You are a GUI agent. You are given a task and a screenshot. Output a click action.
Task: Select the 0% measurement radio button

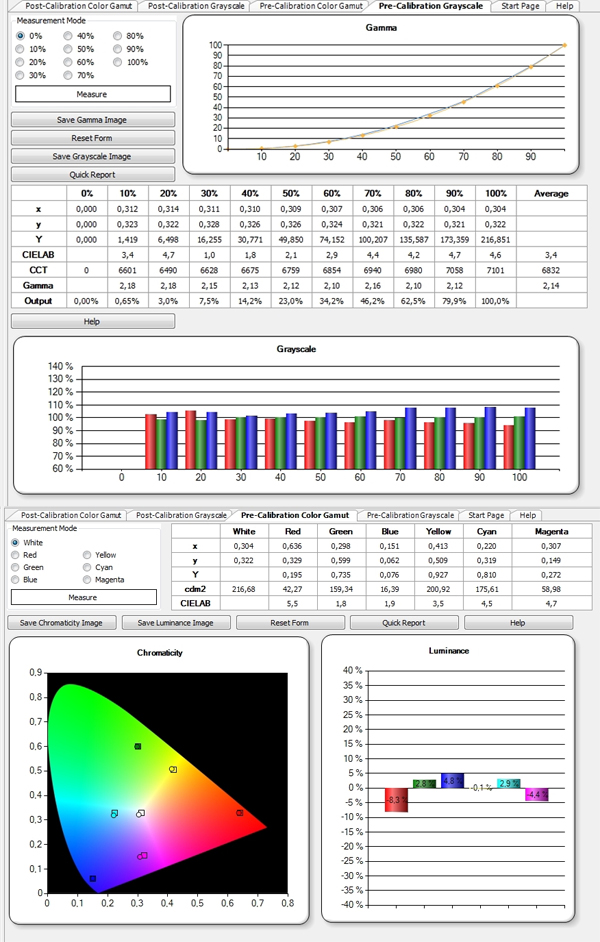coord(20,36)
